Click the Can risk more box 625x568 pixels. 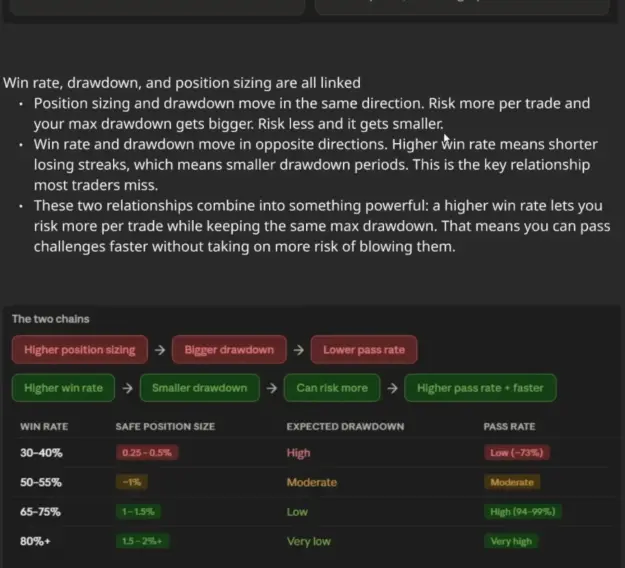(x=332, y=388)
